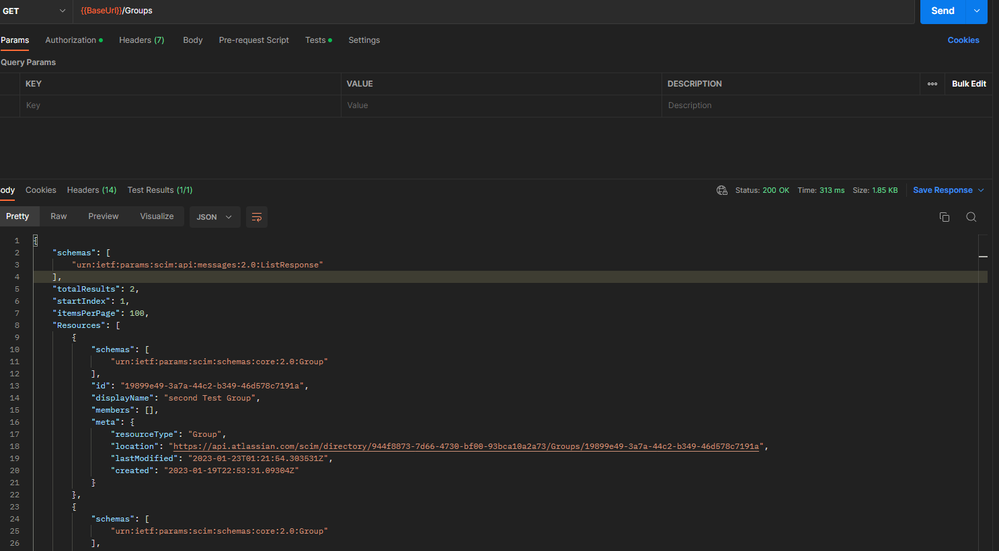Viewport: 999px width, 551px height.
Task: Click the network globe icon near Status
Action: point(722,190)
